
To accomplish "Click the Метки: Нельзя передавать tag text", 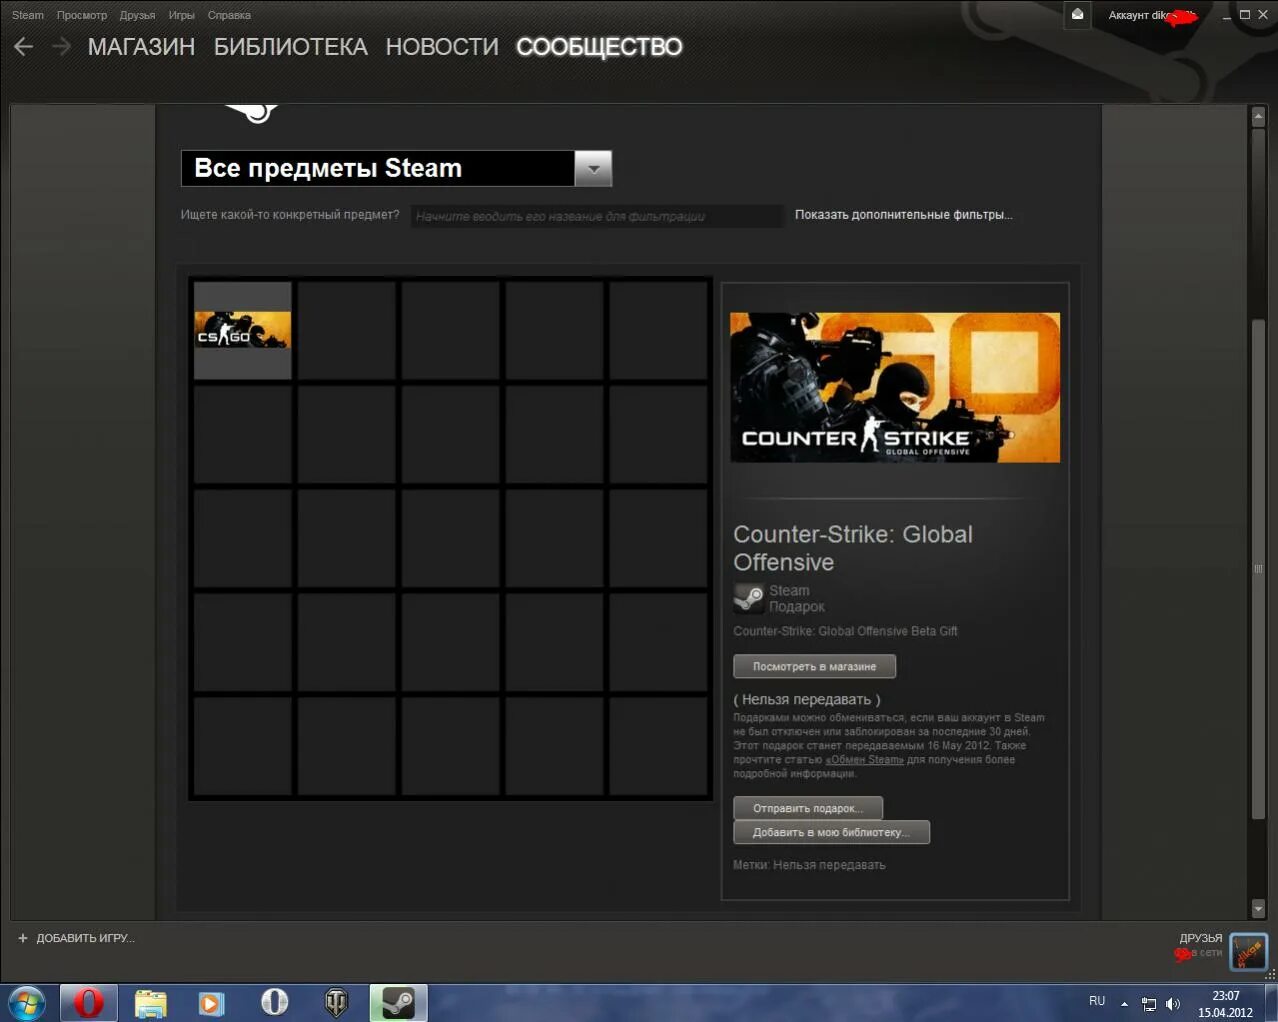I will click(809, 865).
